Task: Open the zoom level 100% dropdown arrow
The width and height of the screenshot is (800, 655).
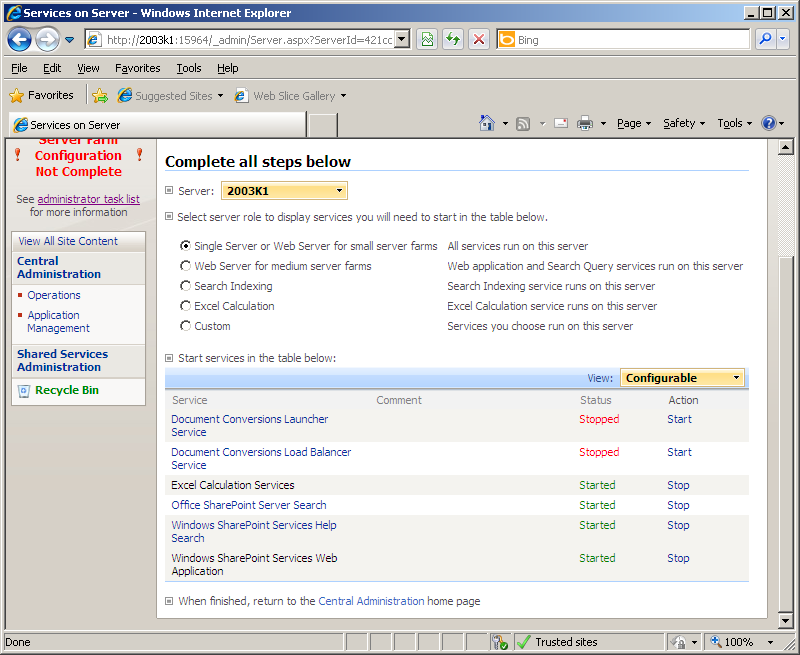Action: [770, 642]
